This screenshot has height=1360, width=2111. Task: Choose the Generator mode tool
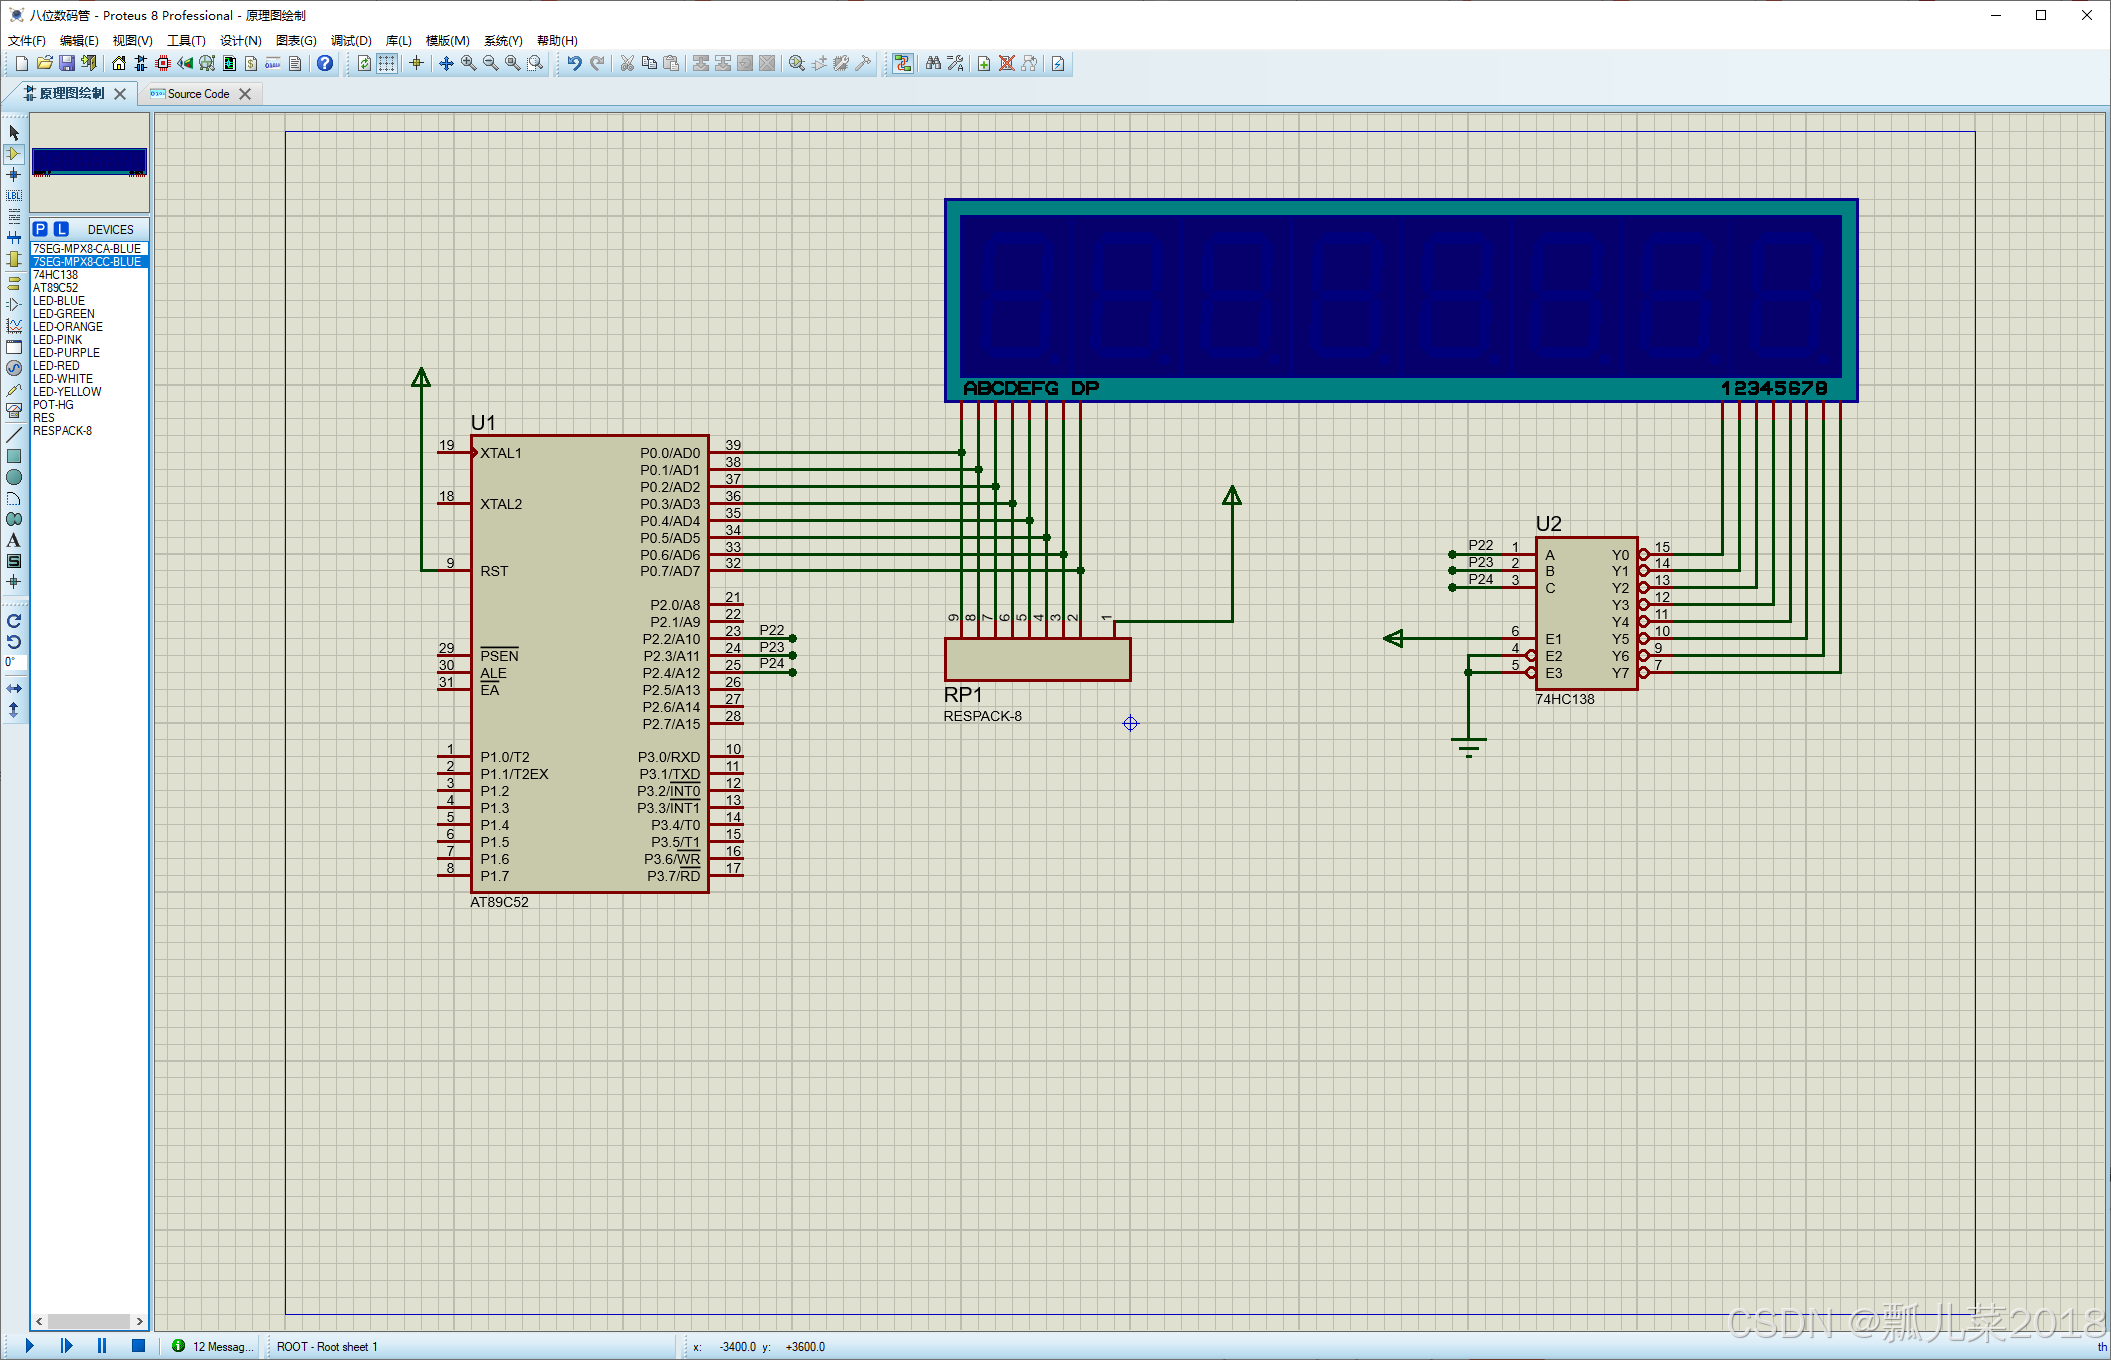pos(13,368)
